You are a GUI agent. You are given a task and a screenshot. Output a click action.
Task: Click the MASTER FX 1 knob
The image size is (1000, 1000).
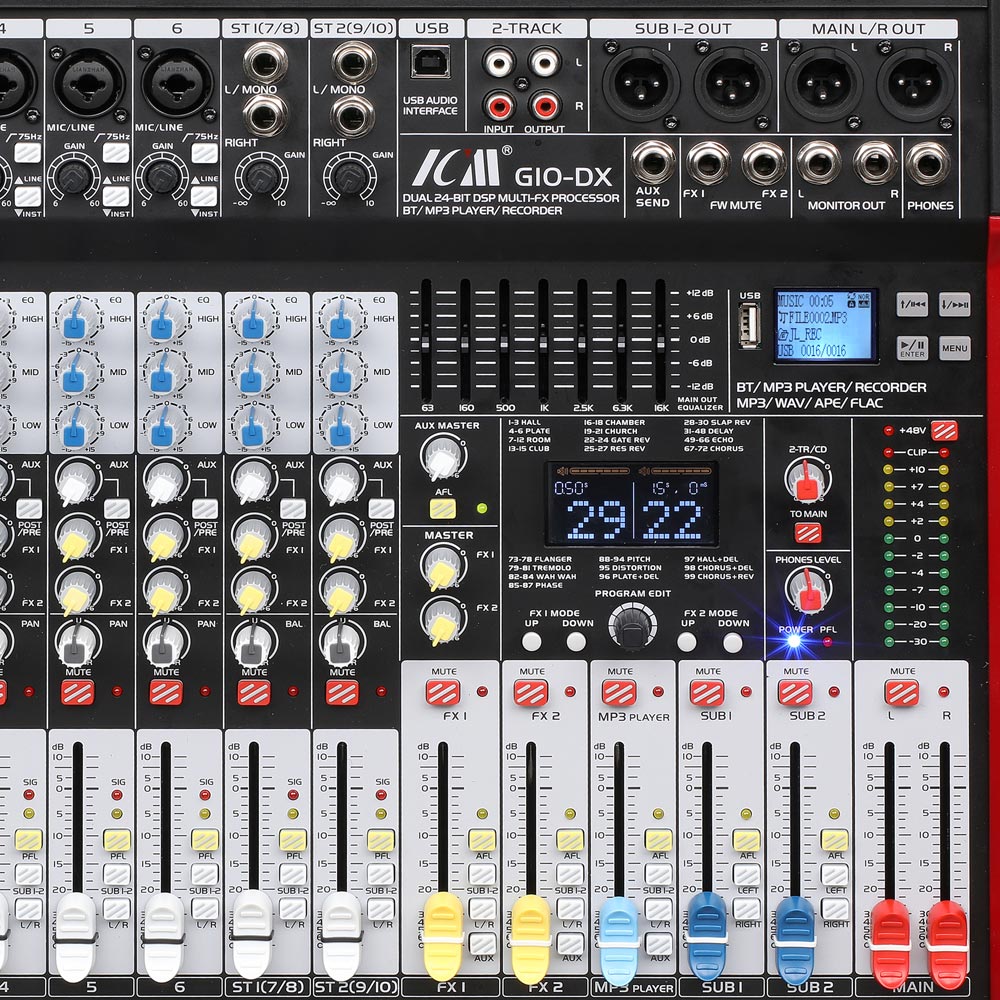click(x=443, y=567)
